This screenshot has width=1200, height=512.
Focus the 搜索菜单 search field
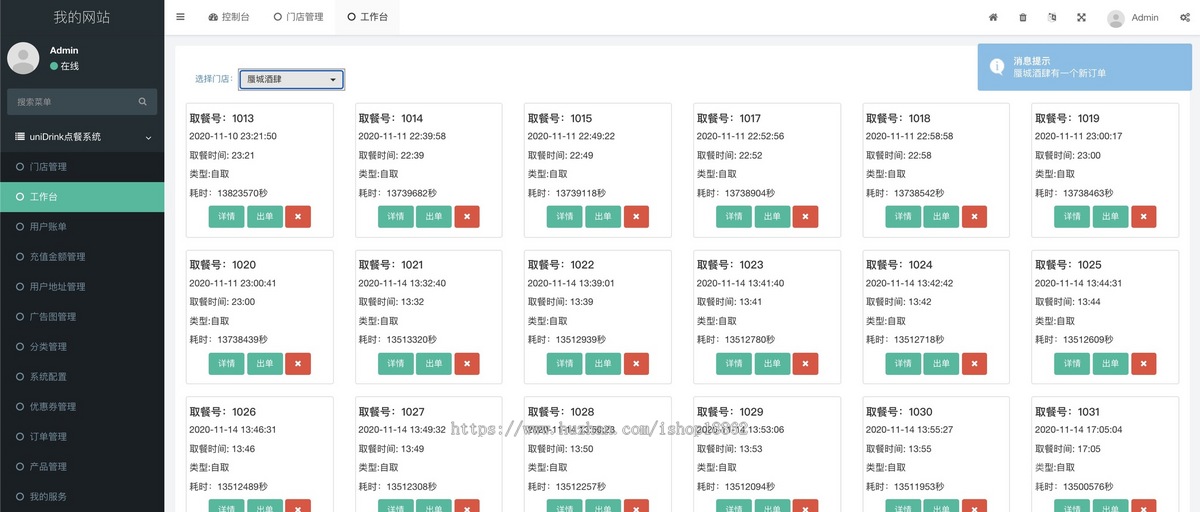[72, 101]
